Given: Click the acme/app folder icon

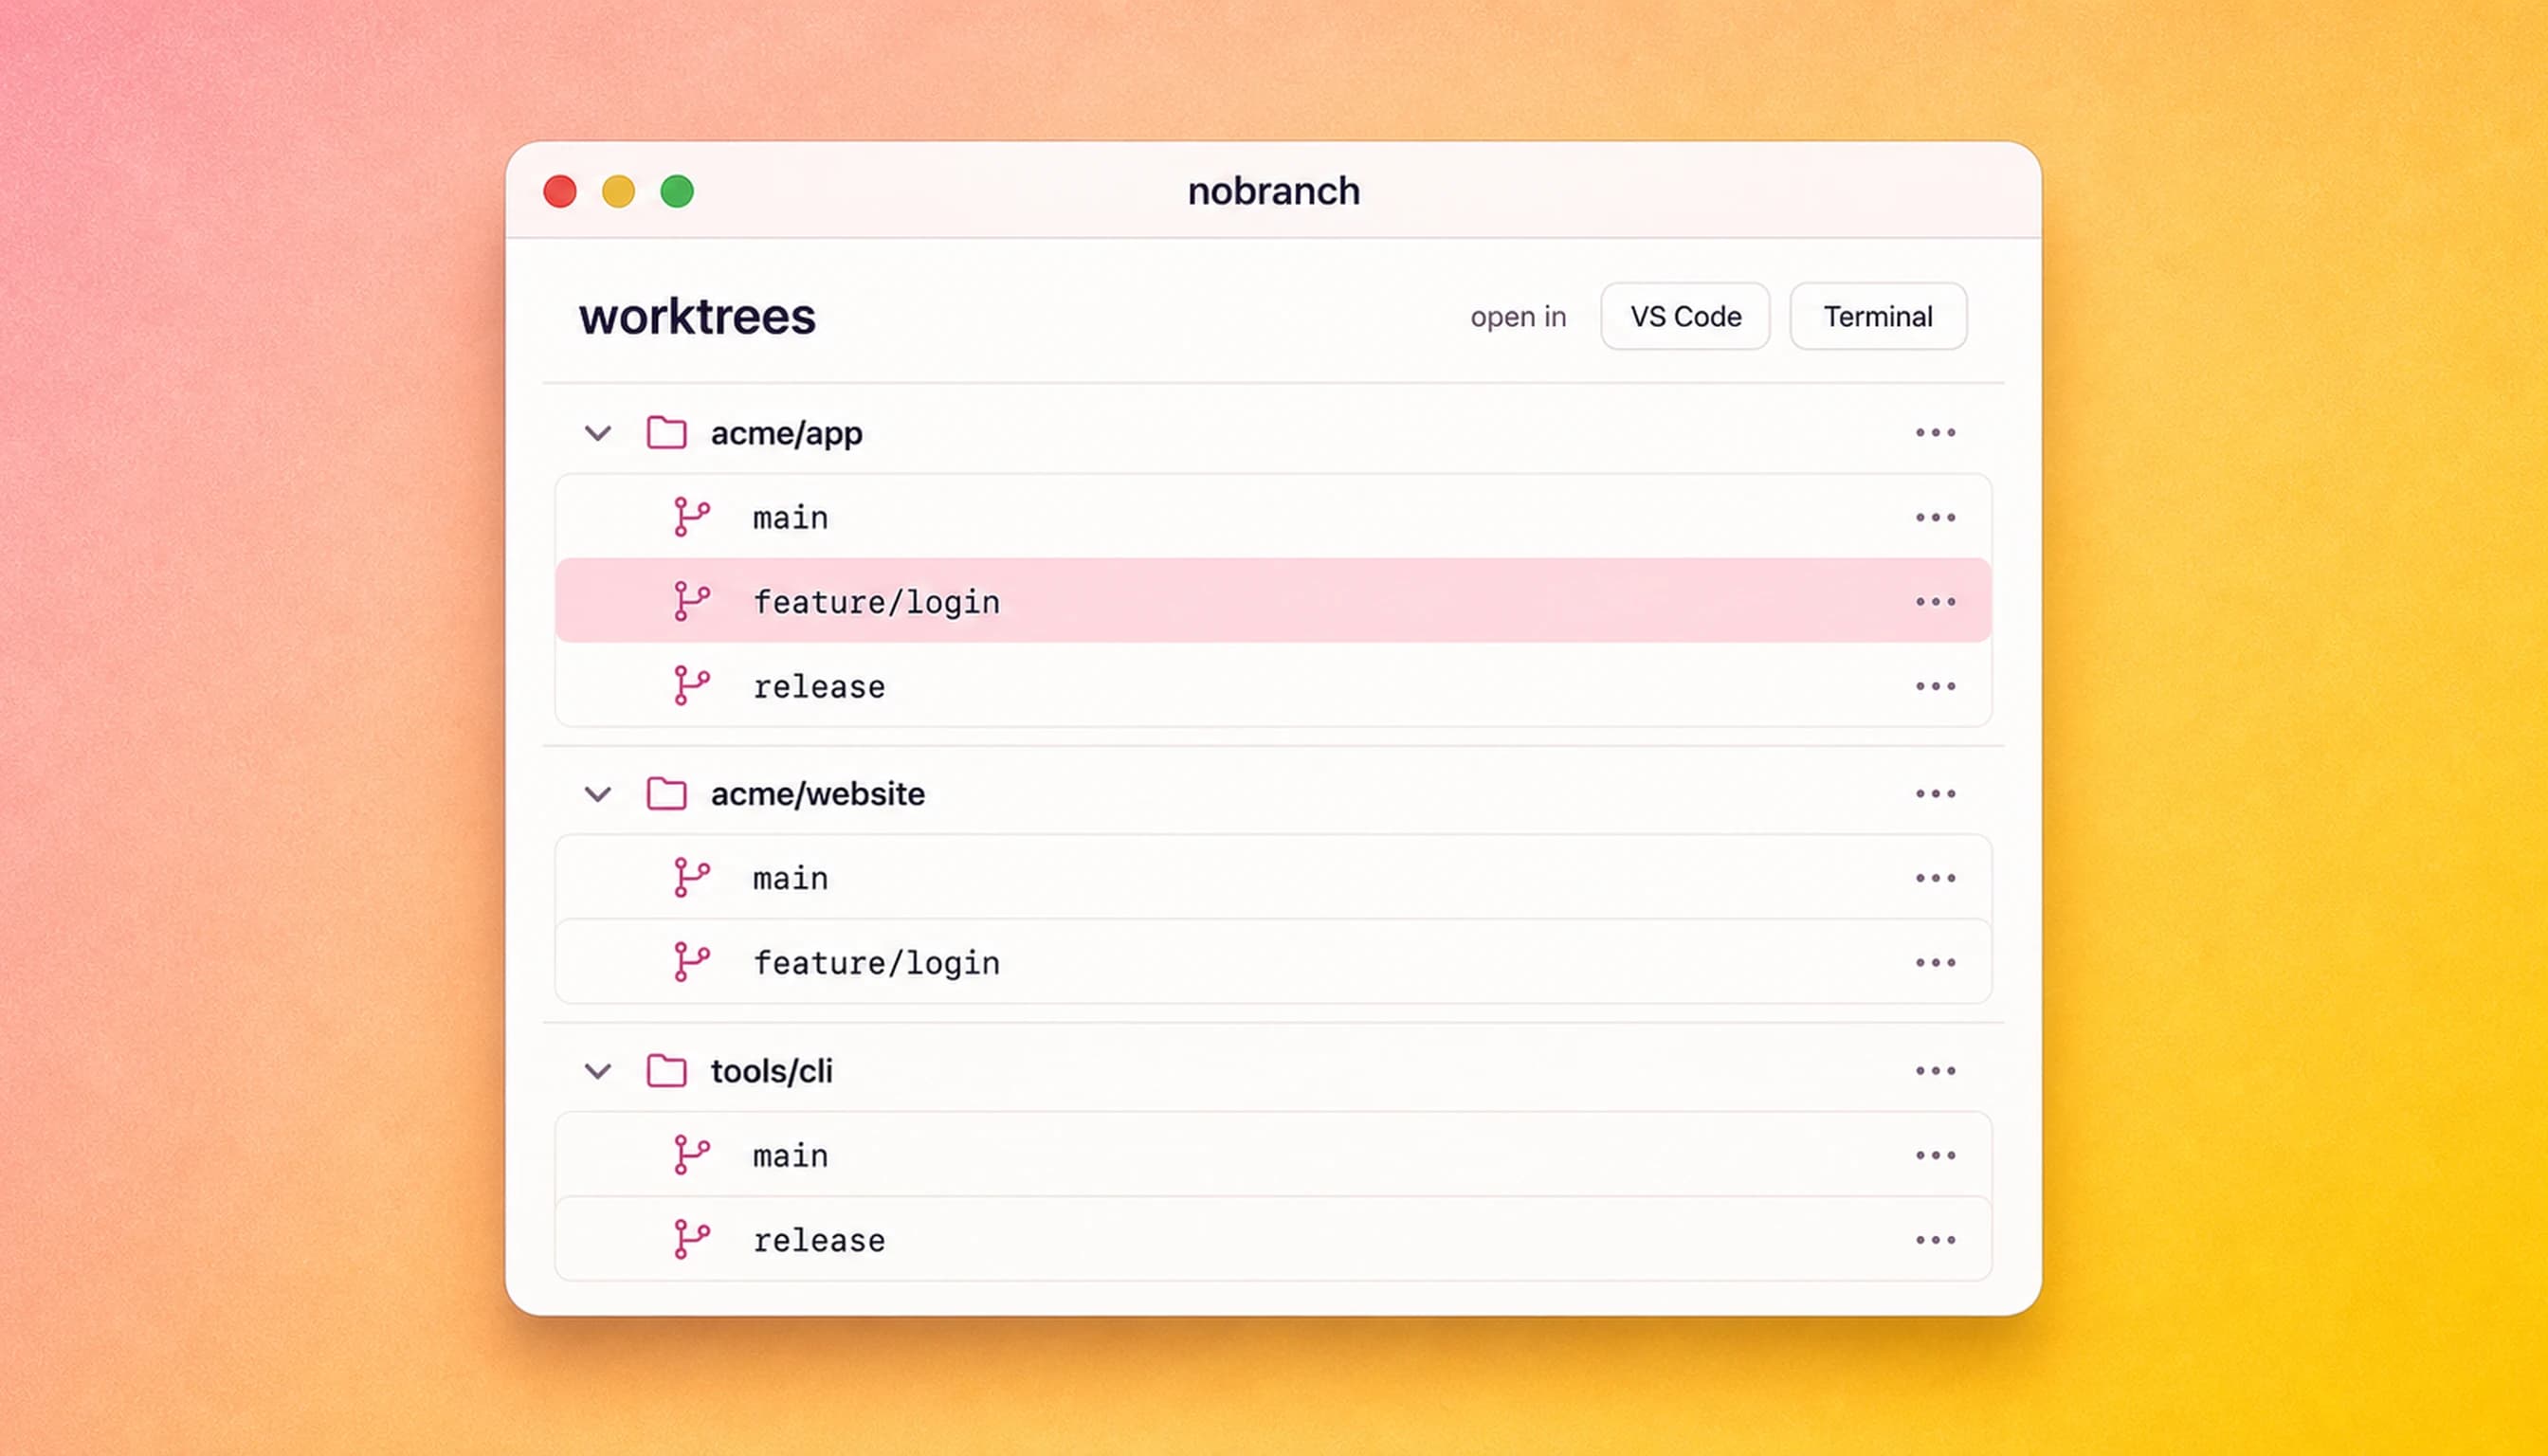Looking at the screenshot, I should [x=667, y=433].
